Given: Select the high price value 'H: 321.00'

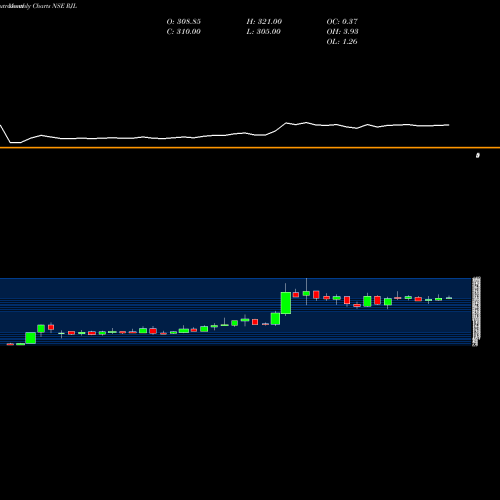Looking at the screenshot, I should pos(264,22).
